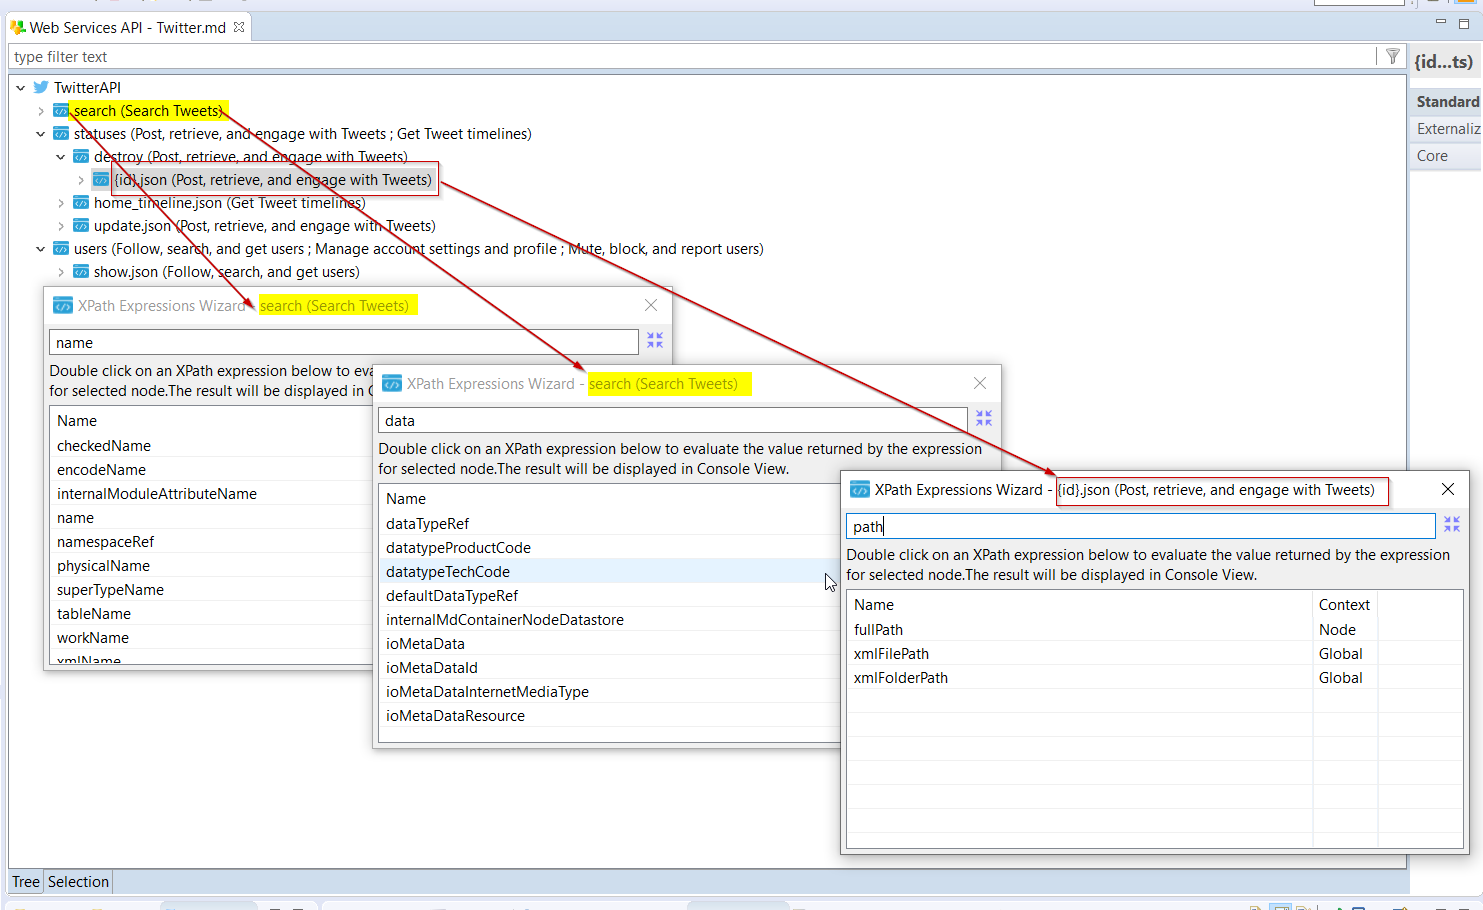Close the 'name' XPath Expressions Wizard
The image size is (1483, 910).
(651, 305)
